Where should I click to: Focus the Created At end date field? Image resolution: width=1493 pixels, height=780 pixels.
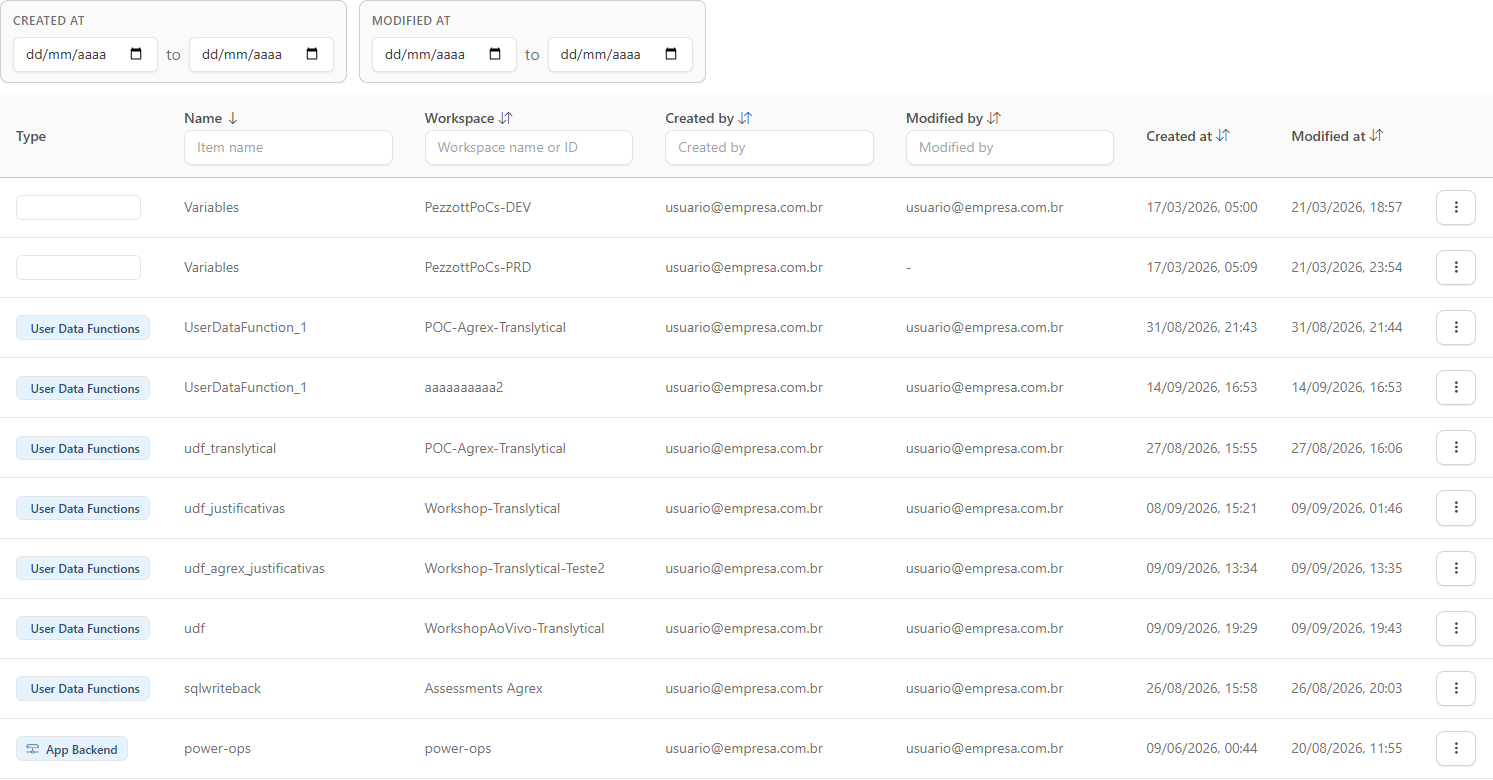[x=261, y=54]
